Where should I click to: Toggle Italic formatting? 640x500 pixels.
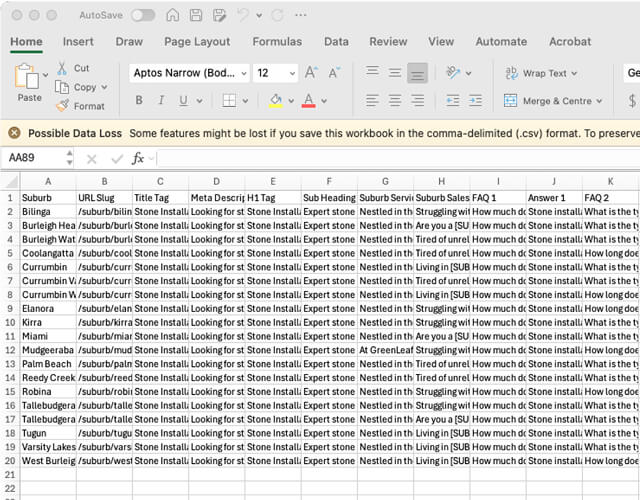(x=161, y=101)
